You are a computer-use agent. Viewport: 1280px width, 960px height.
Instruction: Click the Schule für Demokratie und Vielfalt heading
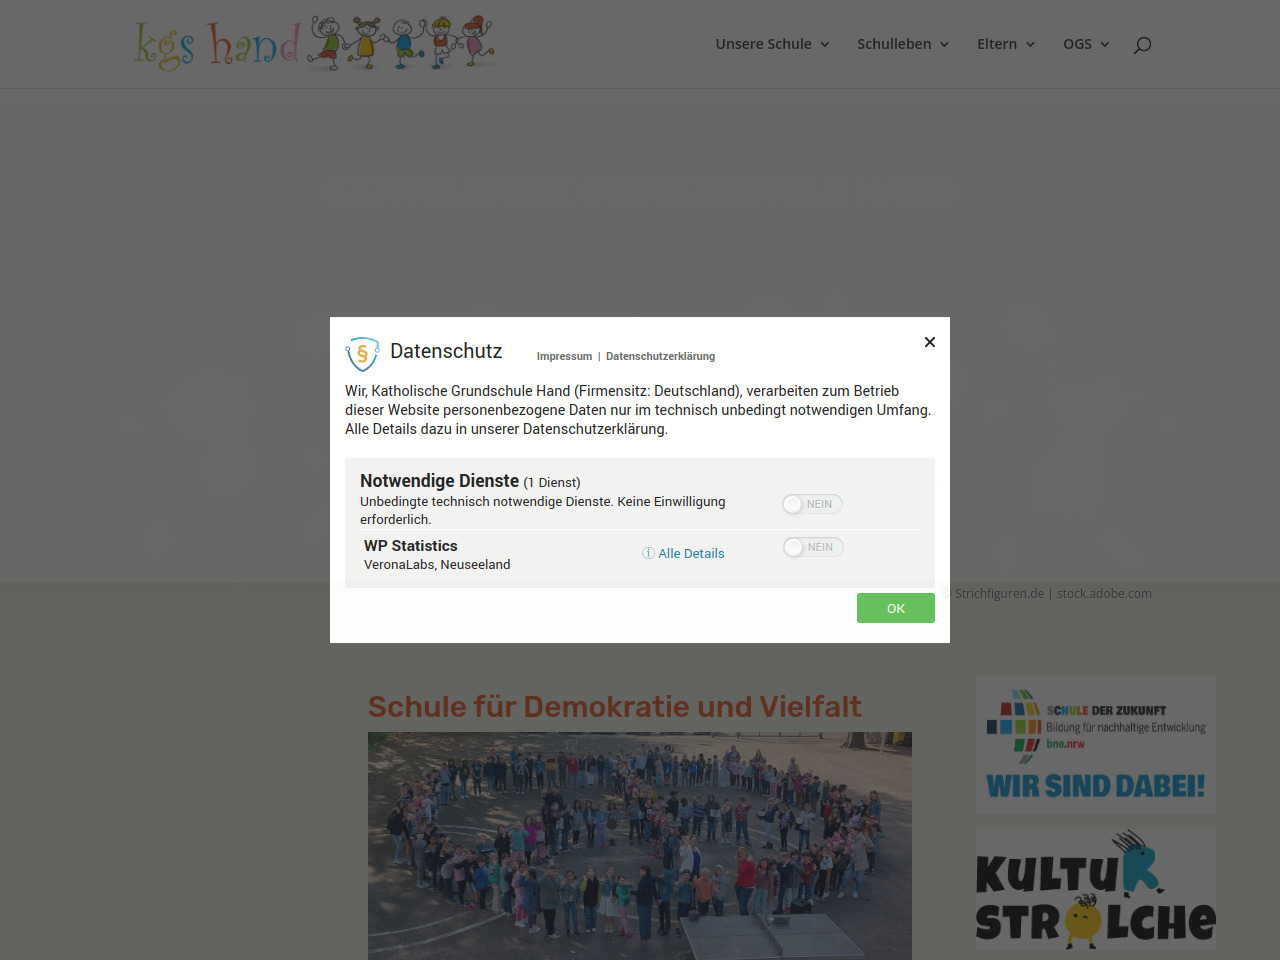pyautogui.click(x=614, y=706)
